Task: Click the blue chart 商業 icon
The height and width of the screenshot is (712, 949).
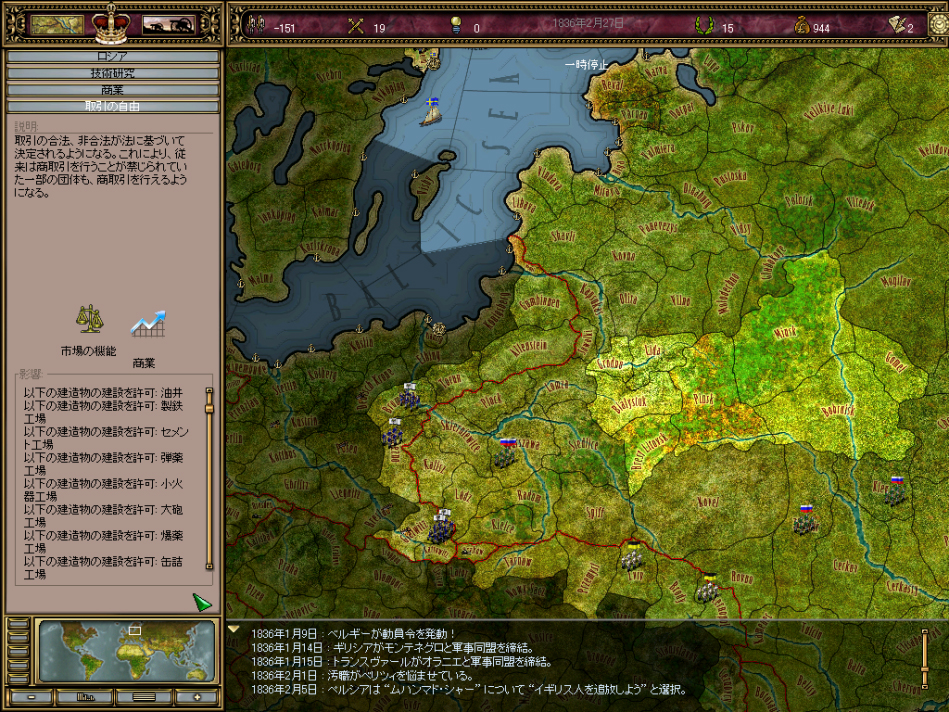Action: click(x=147, y=324)
